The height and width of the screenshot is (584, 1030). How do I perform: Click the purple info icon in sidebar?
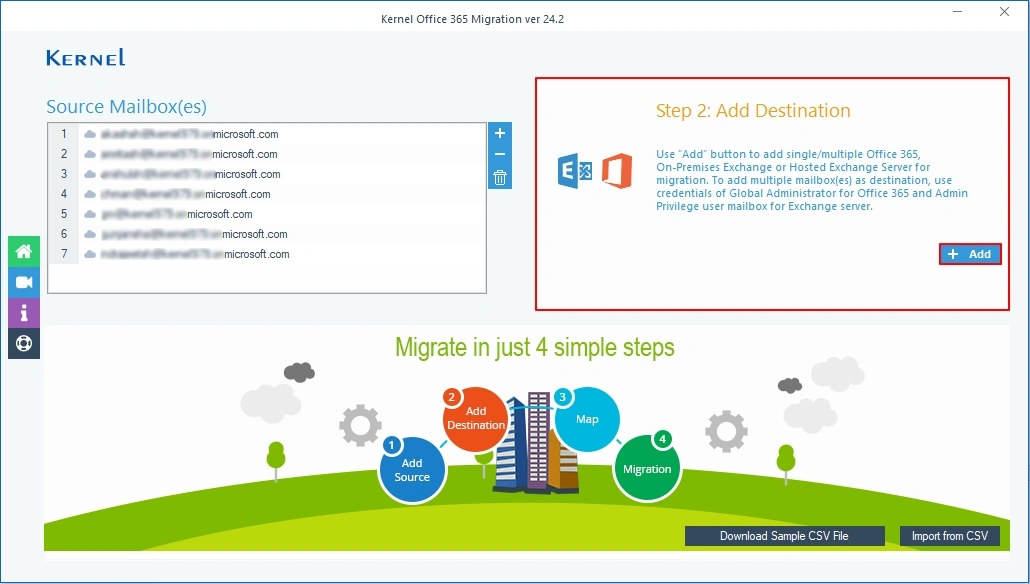23,313
